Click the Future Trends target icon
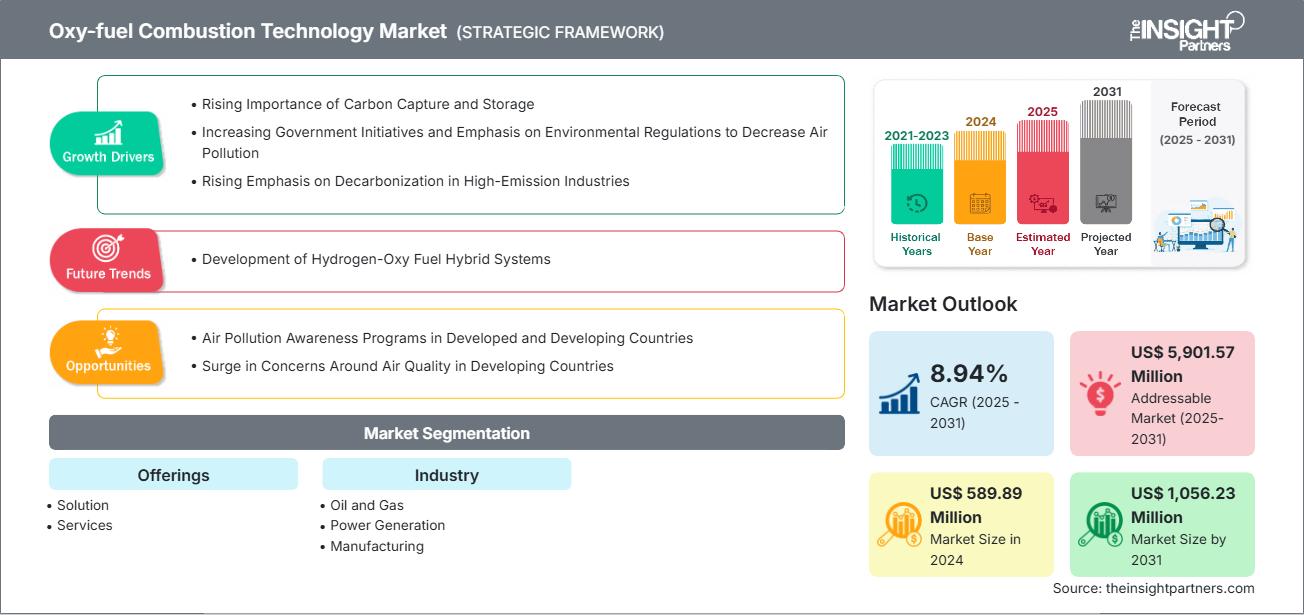This screenshot has height=615, width=1304. click(x=107, y=248)
